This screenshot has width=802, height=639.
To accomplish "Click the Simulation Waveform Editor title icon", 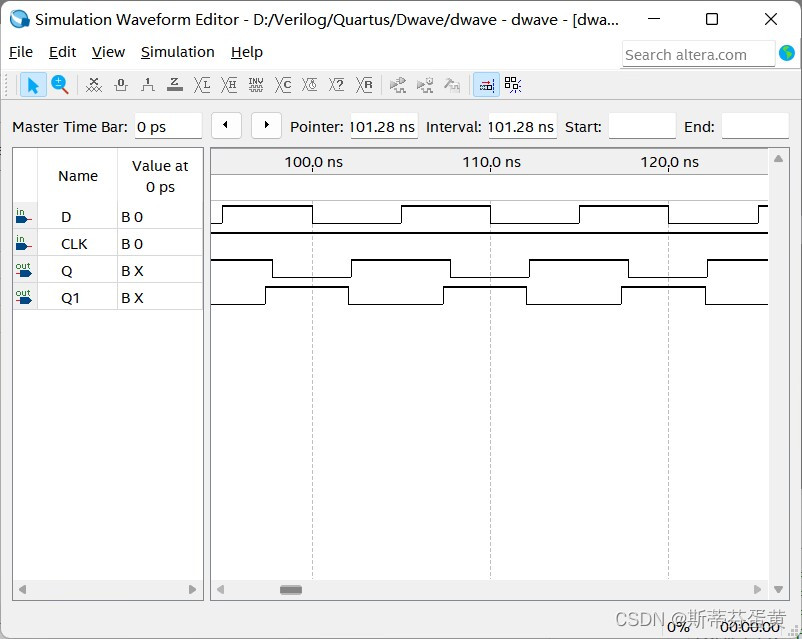I will coord(19,19).
